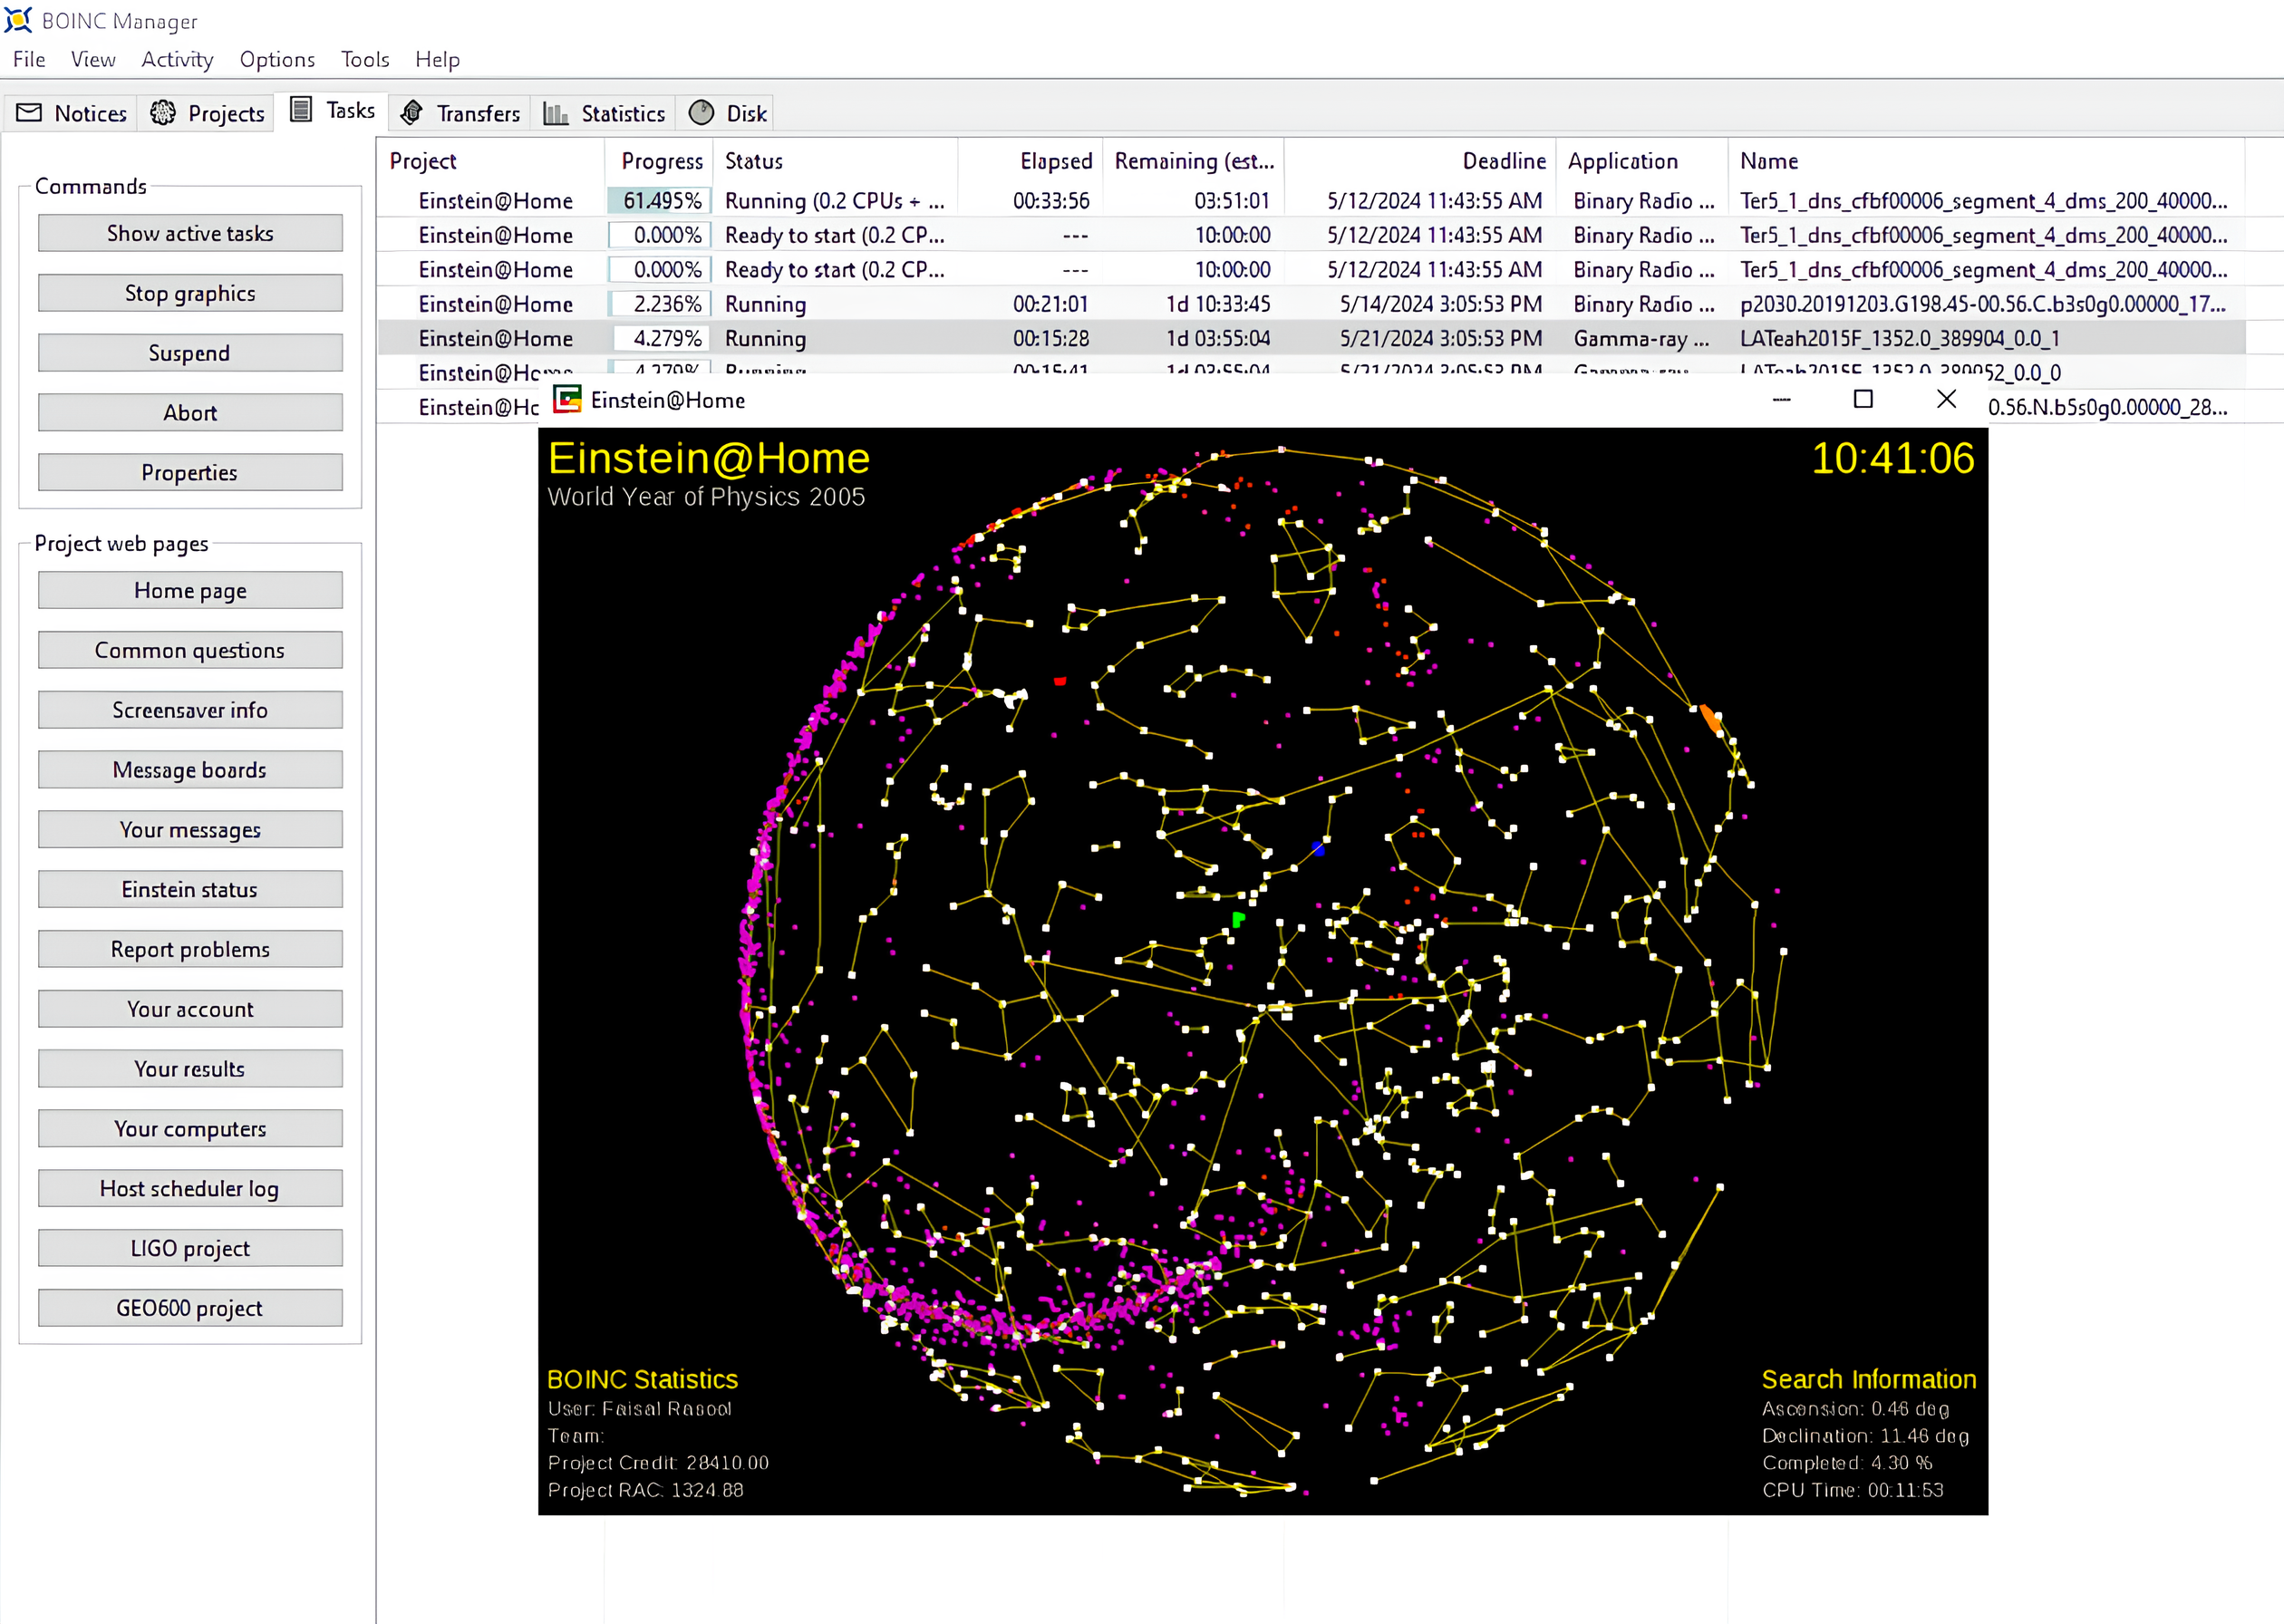
Task: Click the 61.495% progress bar
Action: (658, 200)
